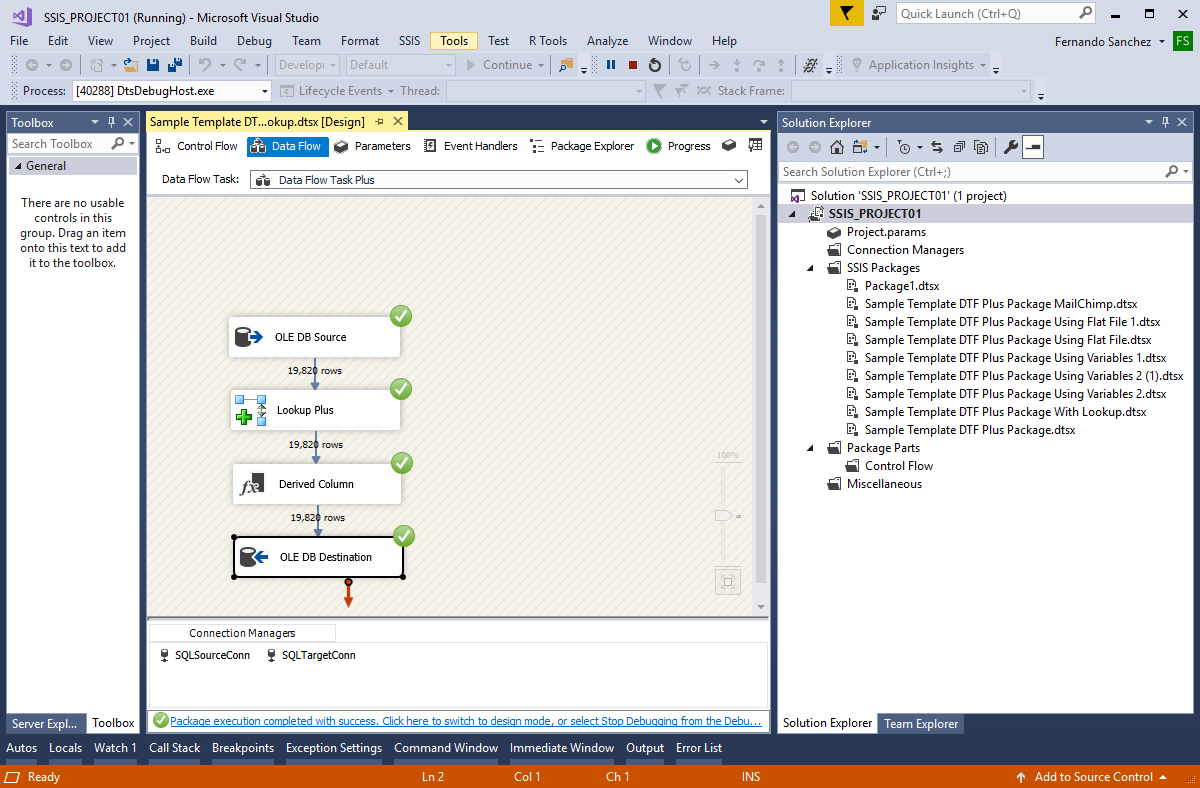Collapse All nodes in Solution Explorer

[959, 147]
